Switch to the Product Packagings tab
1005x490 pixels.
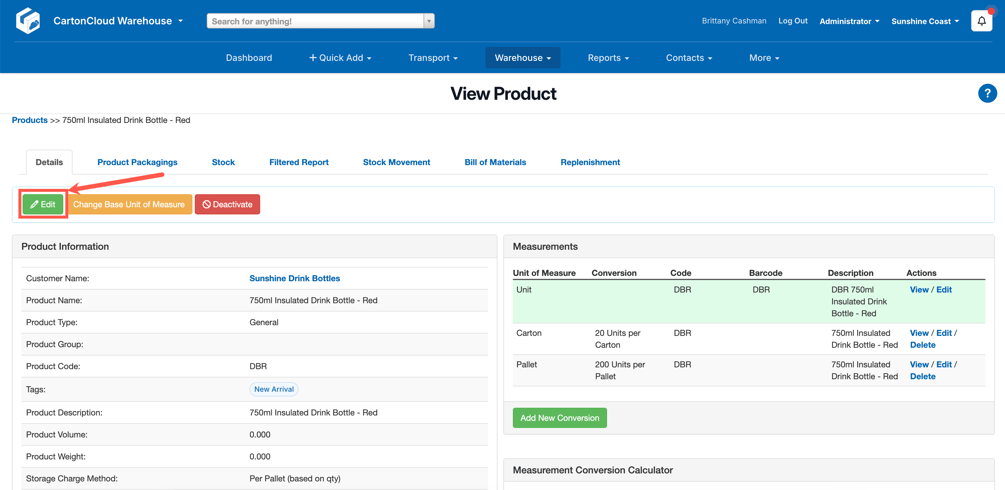click(137, 162)
